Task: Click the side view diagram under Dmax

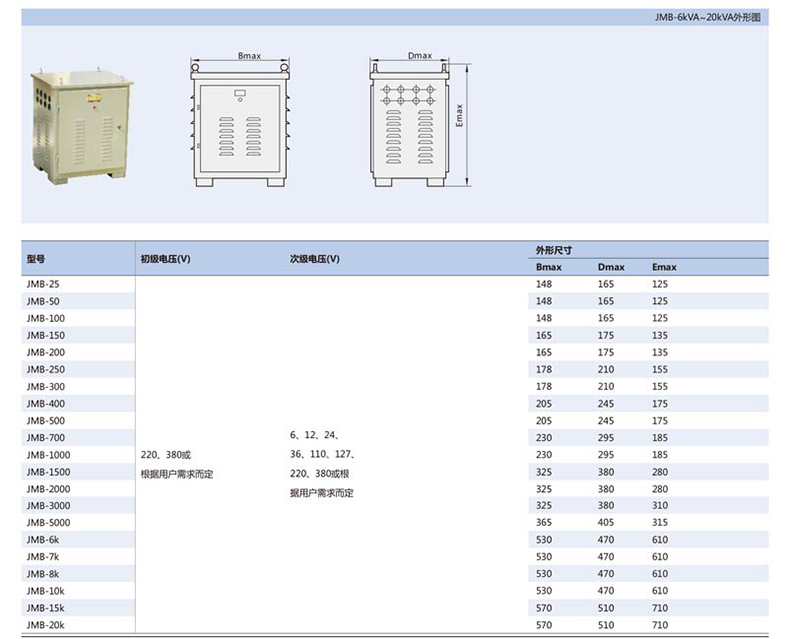Action: 420,125
